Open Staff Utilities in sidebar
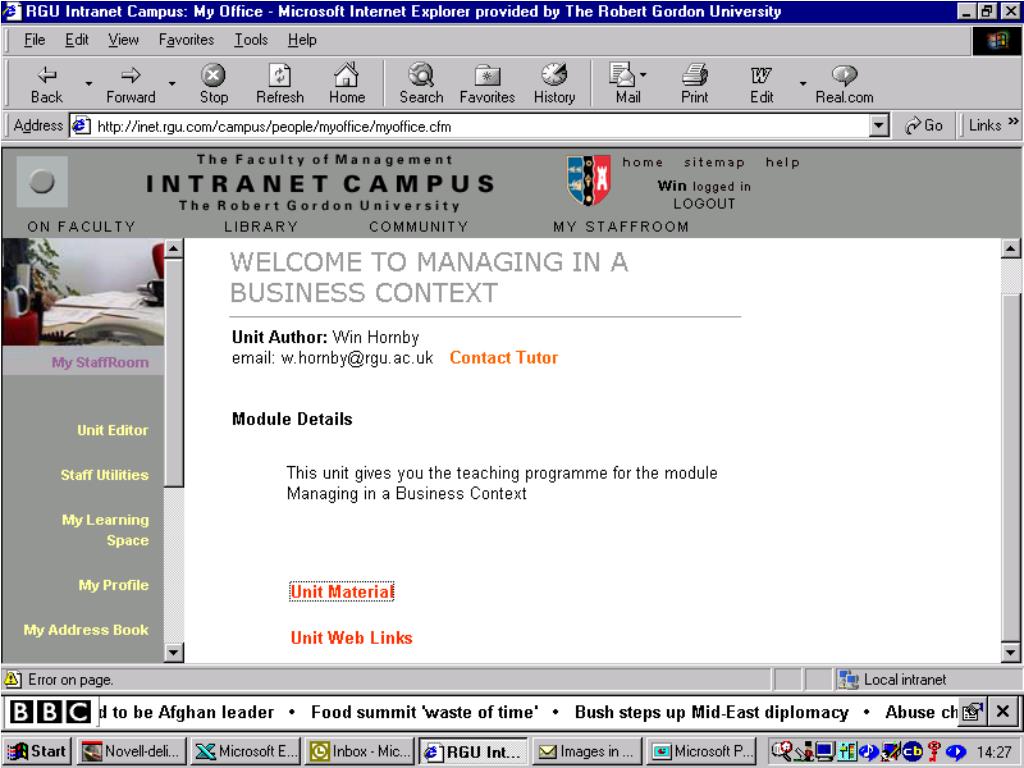Viewport: 1024px width, 768px height. pos(104,475)
